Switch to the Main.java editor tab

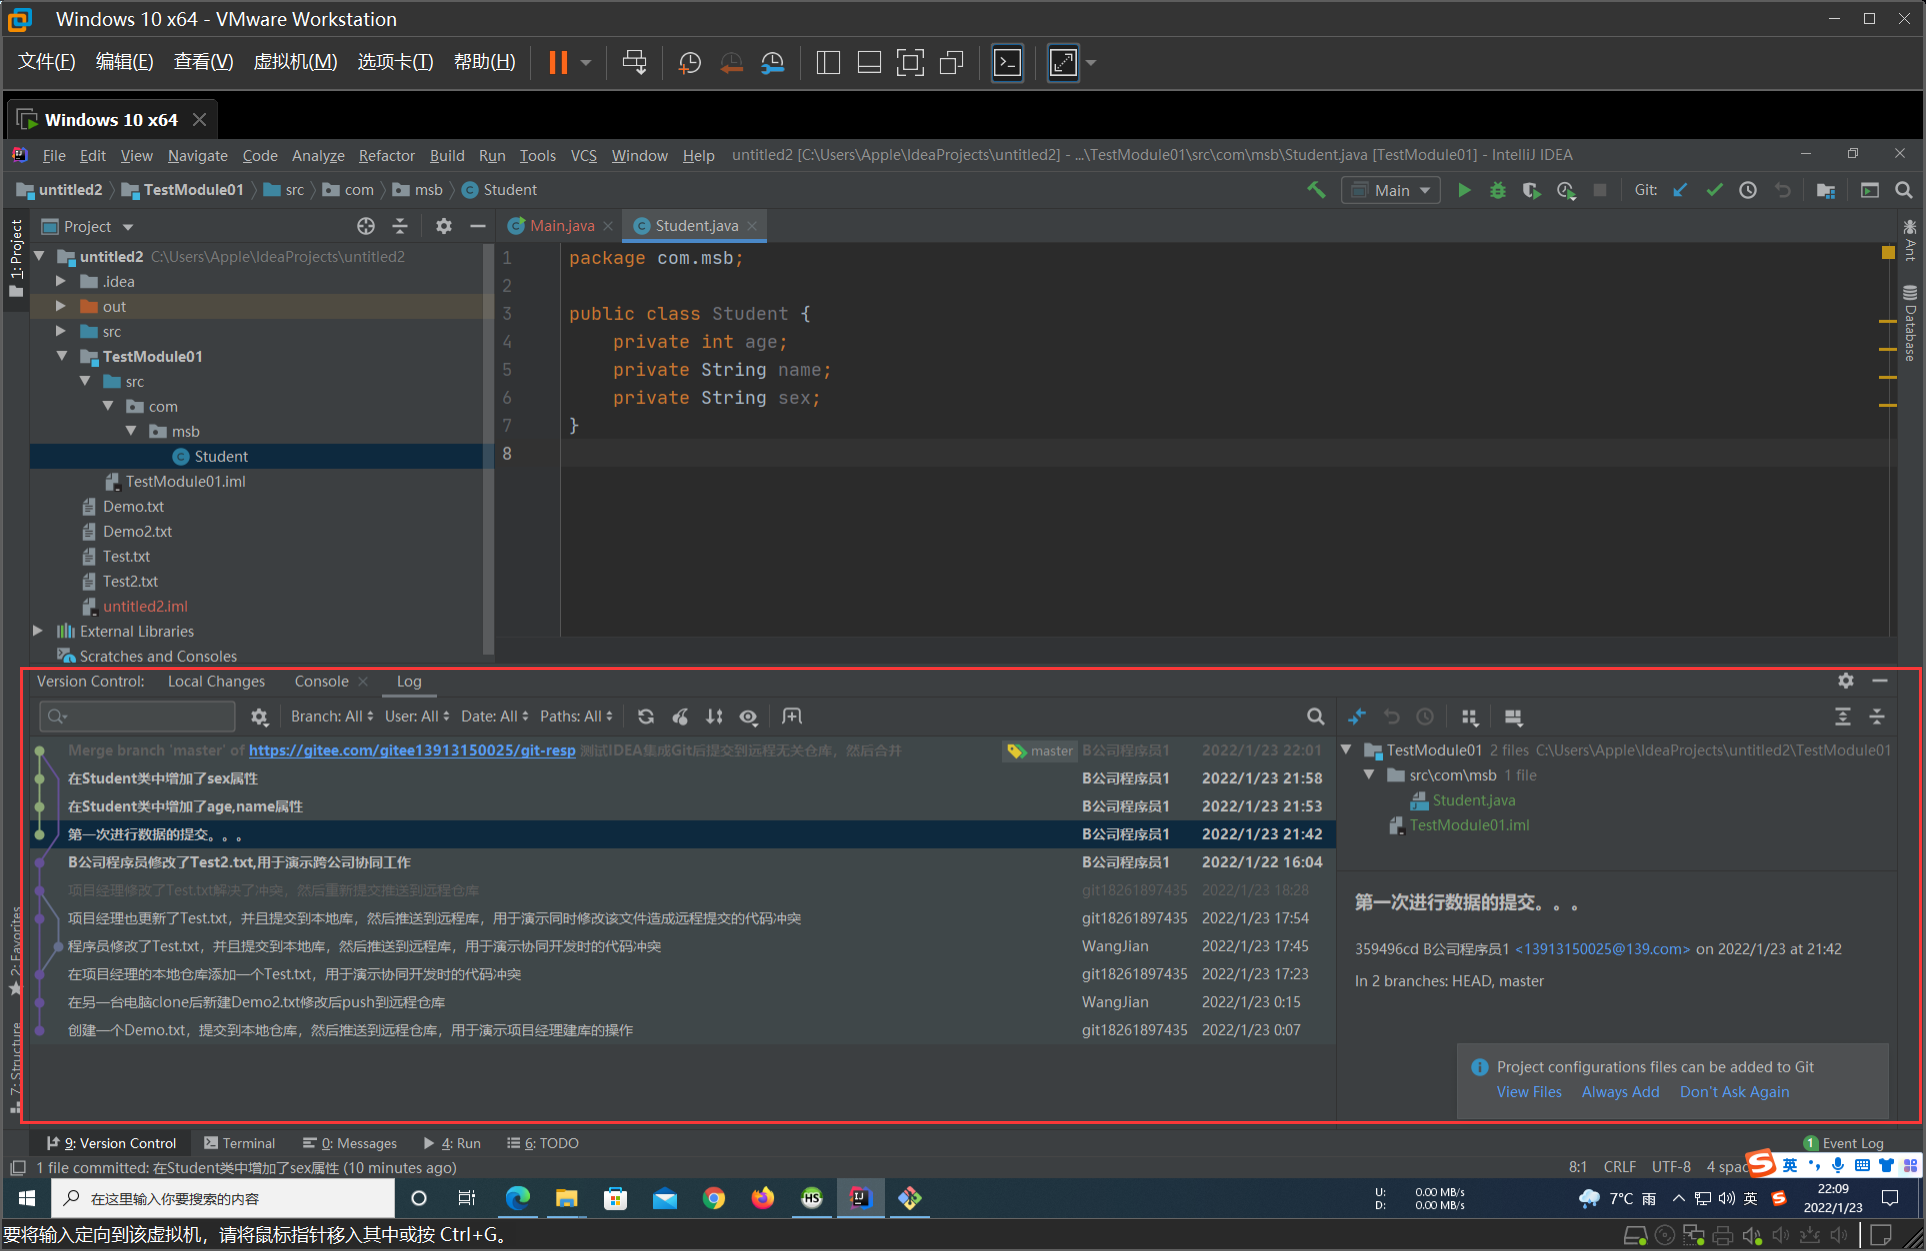click(x=560, y=226)
